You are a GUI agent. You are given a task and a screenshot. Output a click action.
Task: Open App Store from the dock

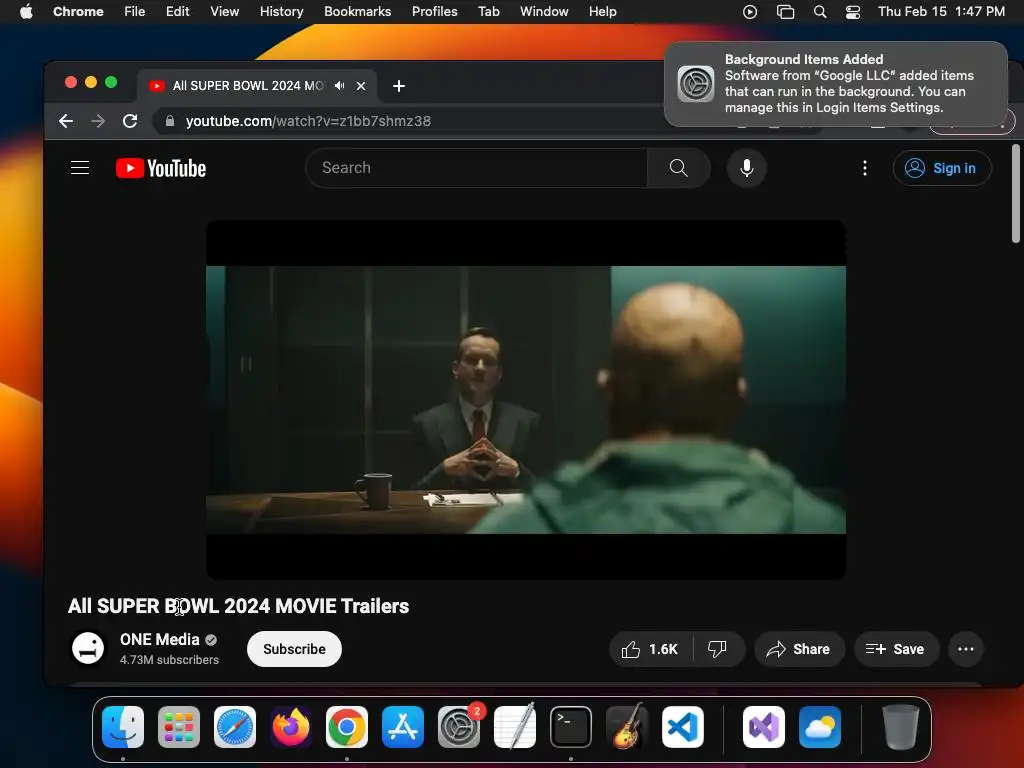tap(403, 727)
